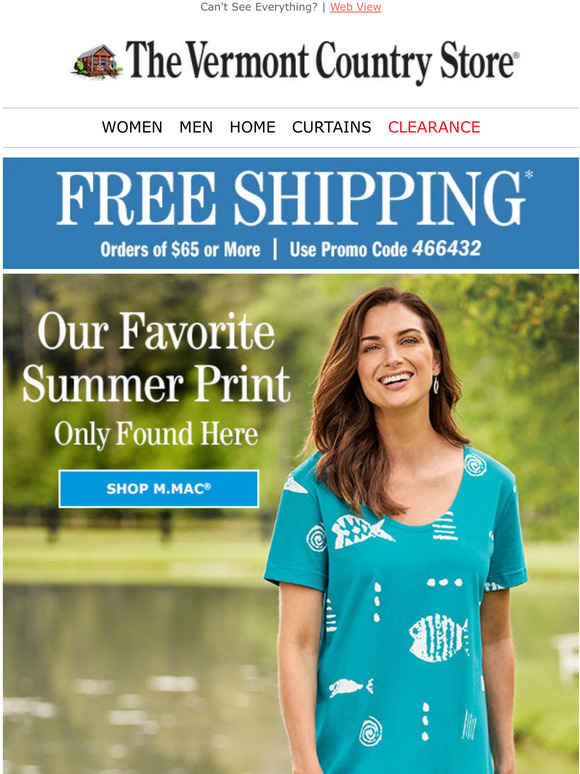This screenshot has width=580, height=774.
Task: Click the large striped fish print on tee
Action: (439, 638)
